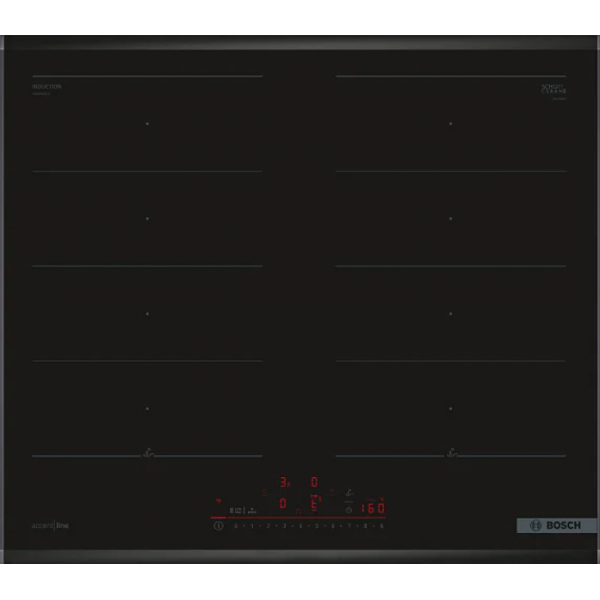The width and height of the screenshot is (600, 600).
Task: Tap the flex zone symbol left of the divider
Action: coord(236,511)
